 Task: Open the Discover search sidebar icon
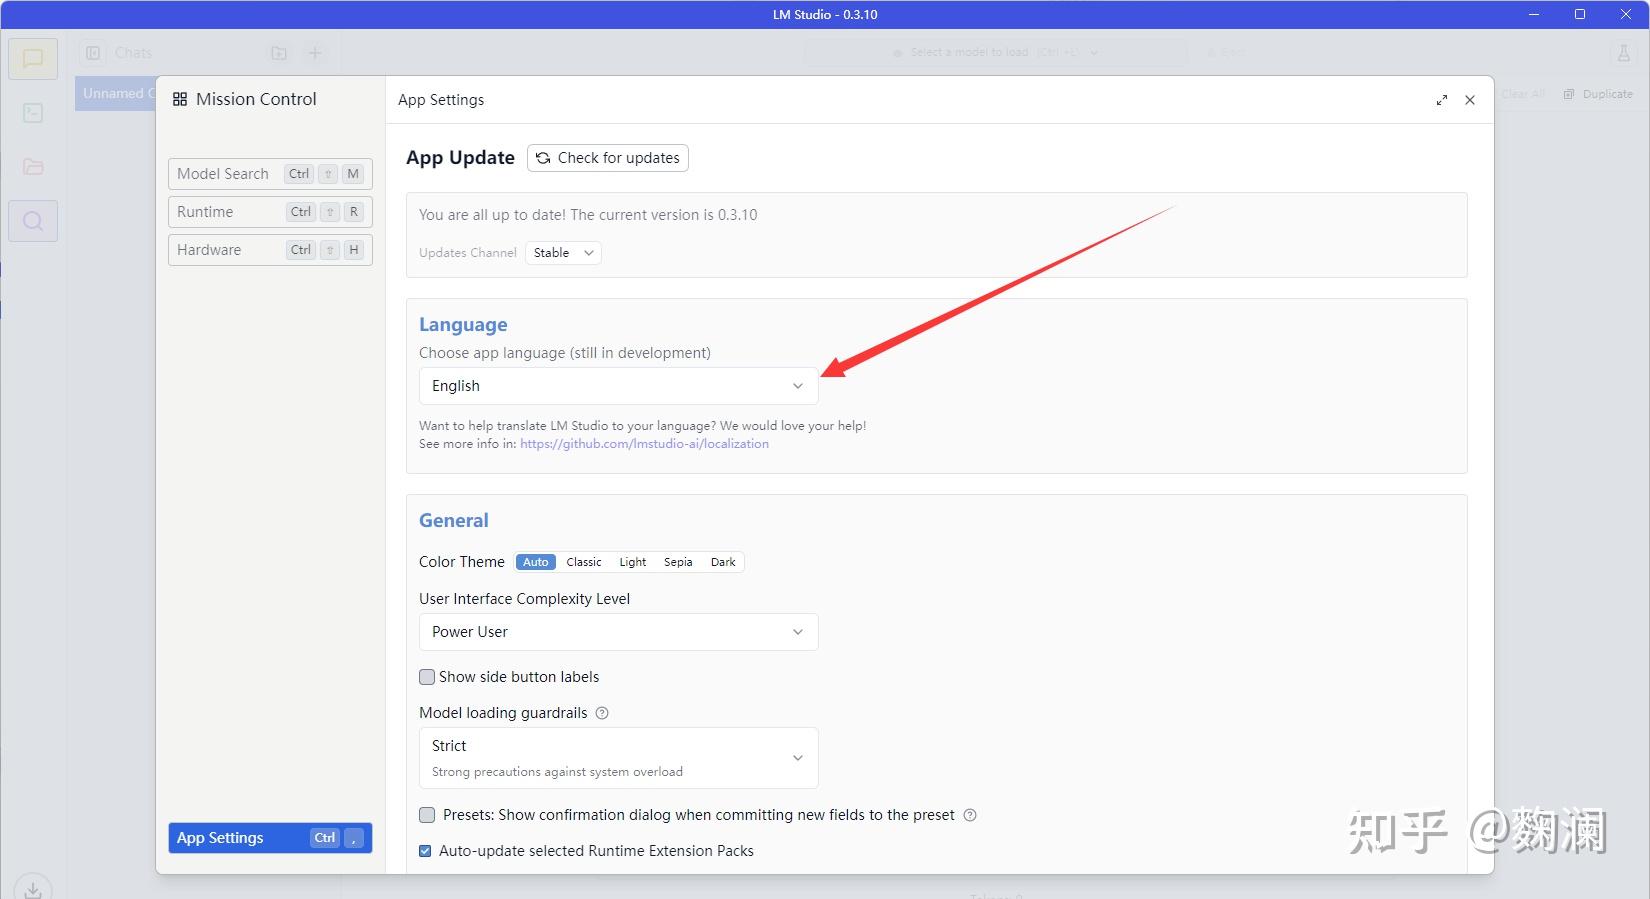33,221
